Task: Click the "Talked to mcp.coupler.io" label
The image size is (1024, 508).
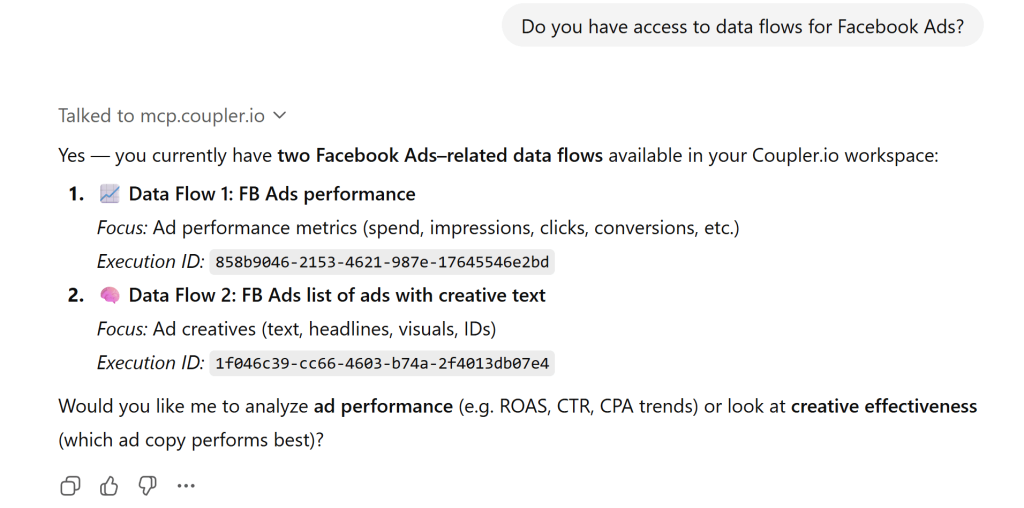Action: pos(161,116)
